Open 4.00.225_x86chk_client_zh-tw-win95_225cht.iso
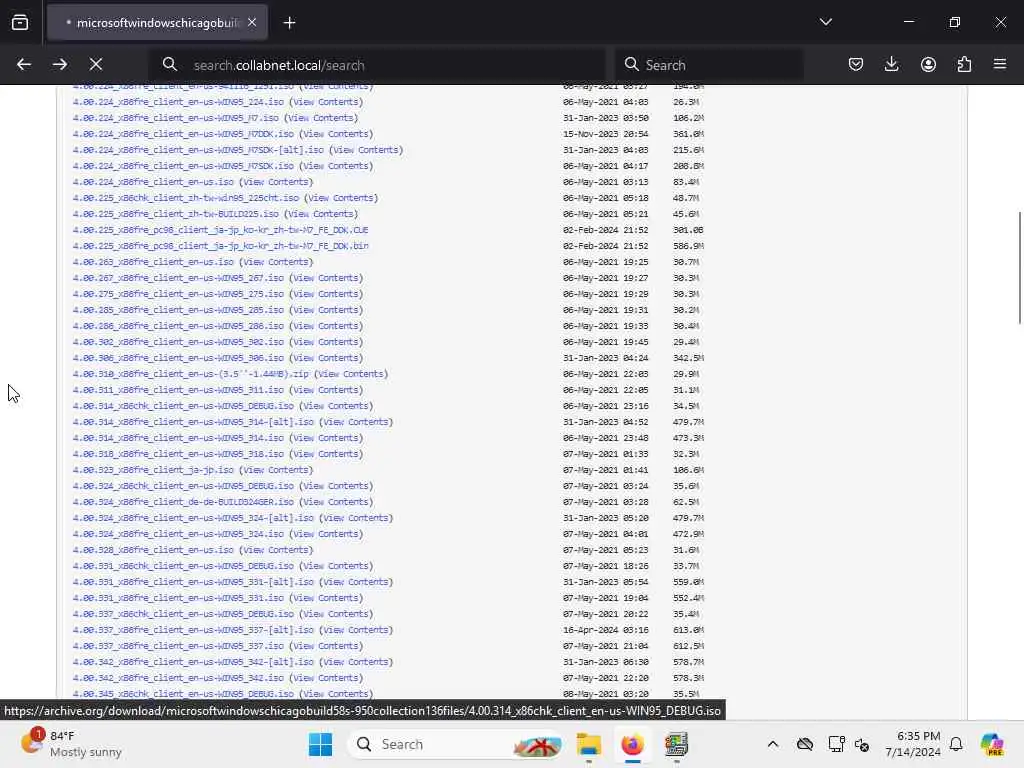1024x768 pixels. 186,198
